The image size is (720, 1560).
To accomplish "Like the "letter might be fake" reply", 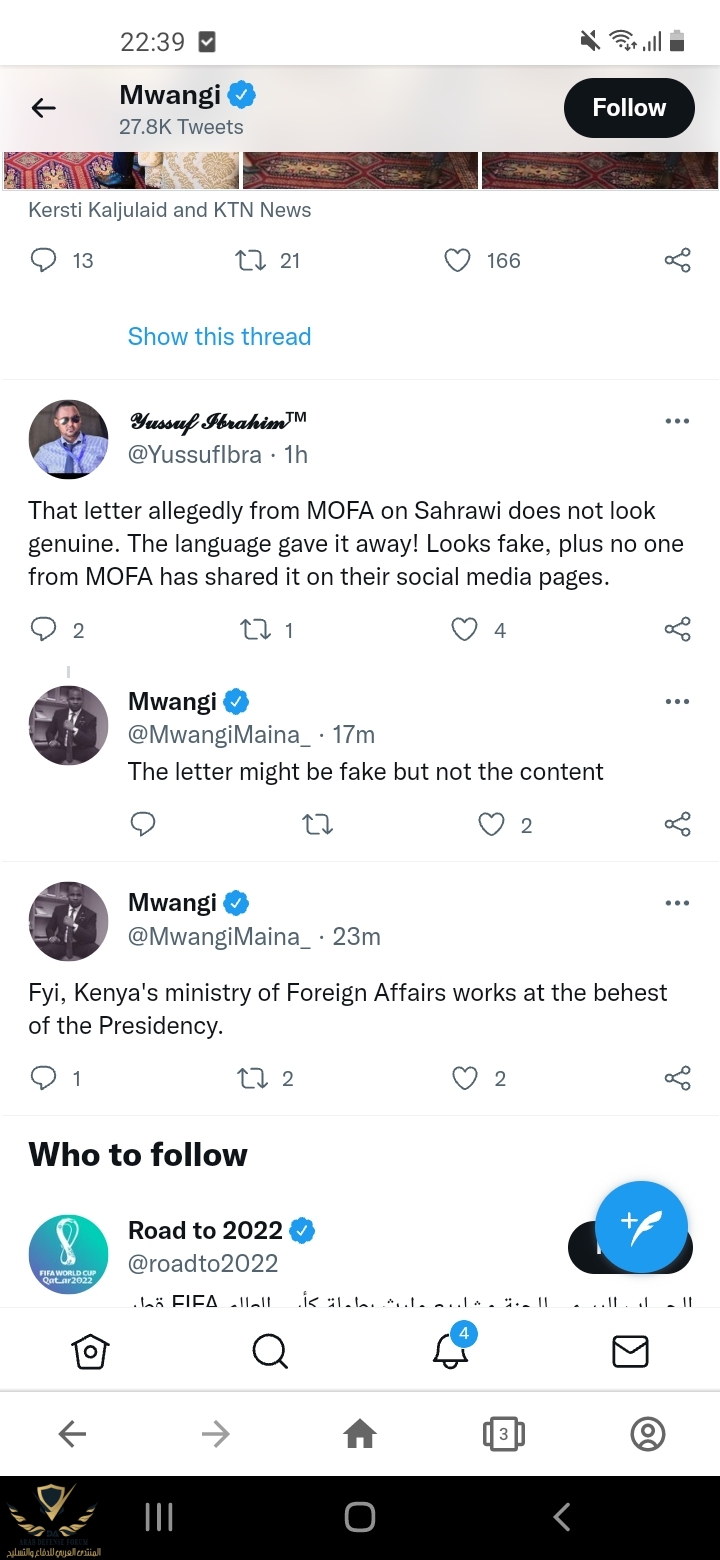I will [491, 824].
